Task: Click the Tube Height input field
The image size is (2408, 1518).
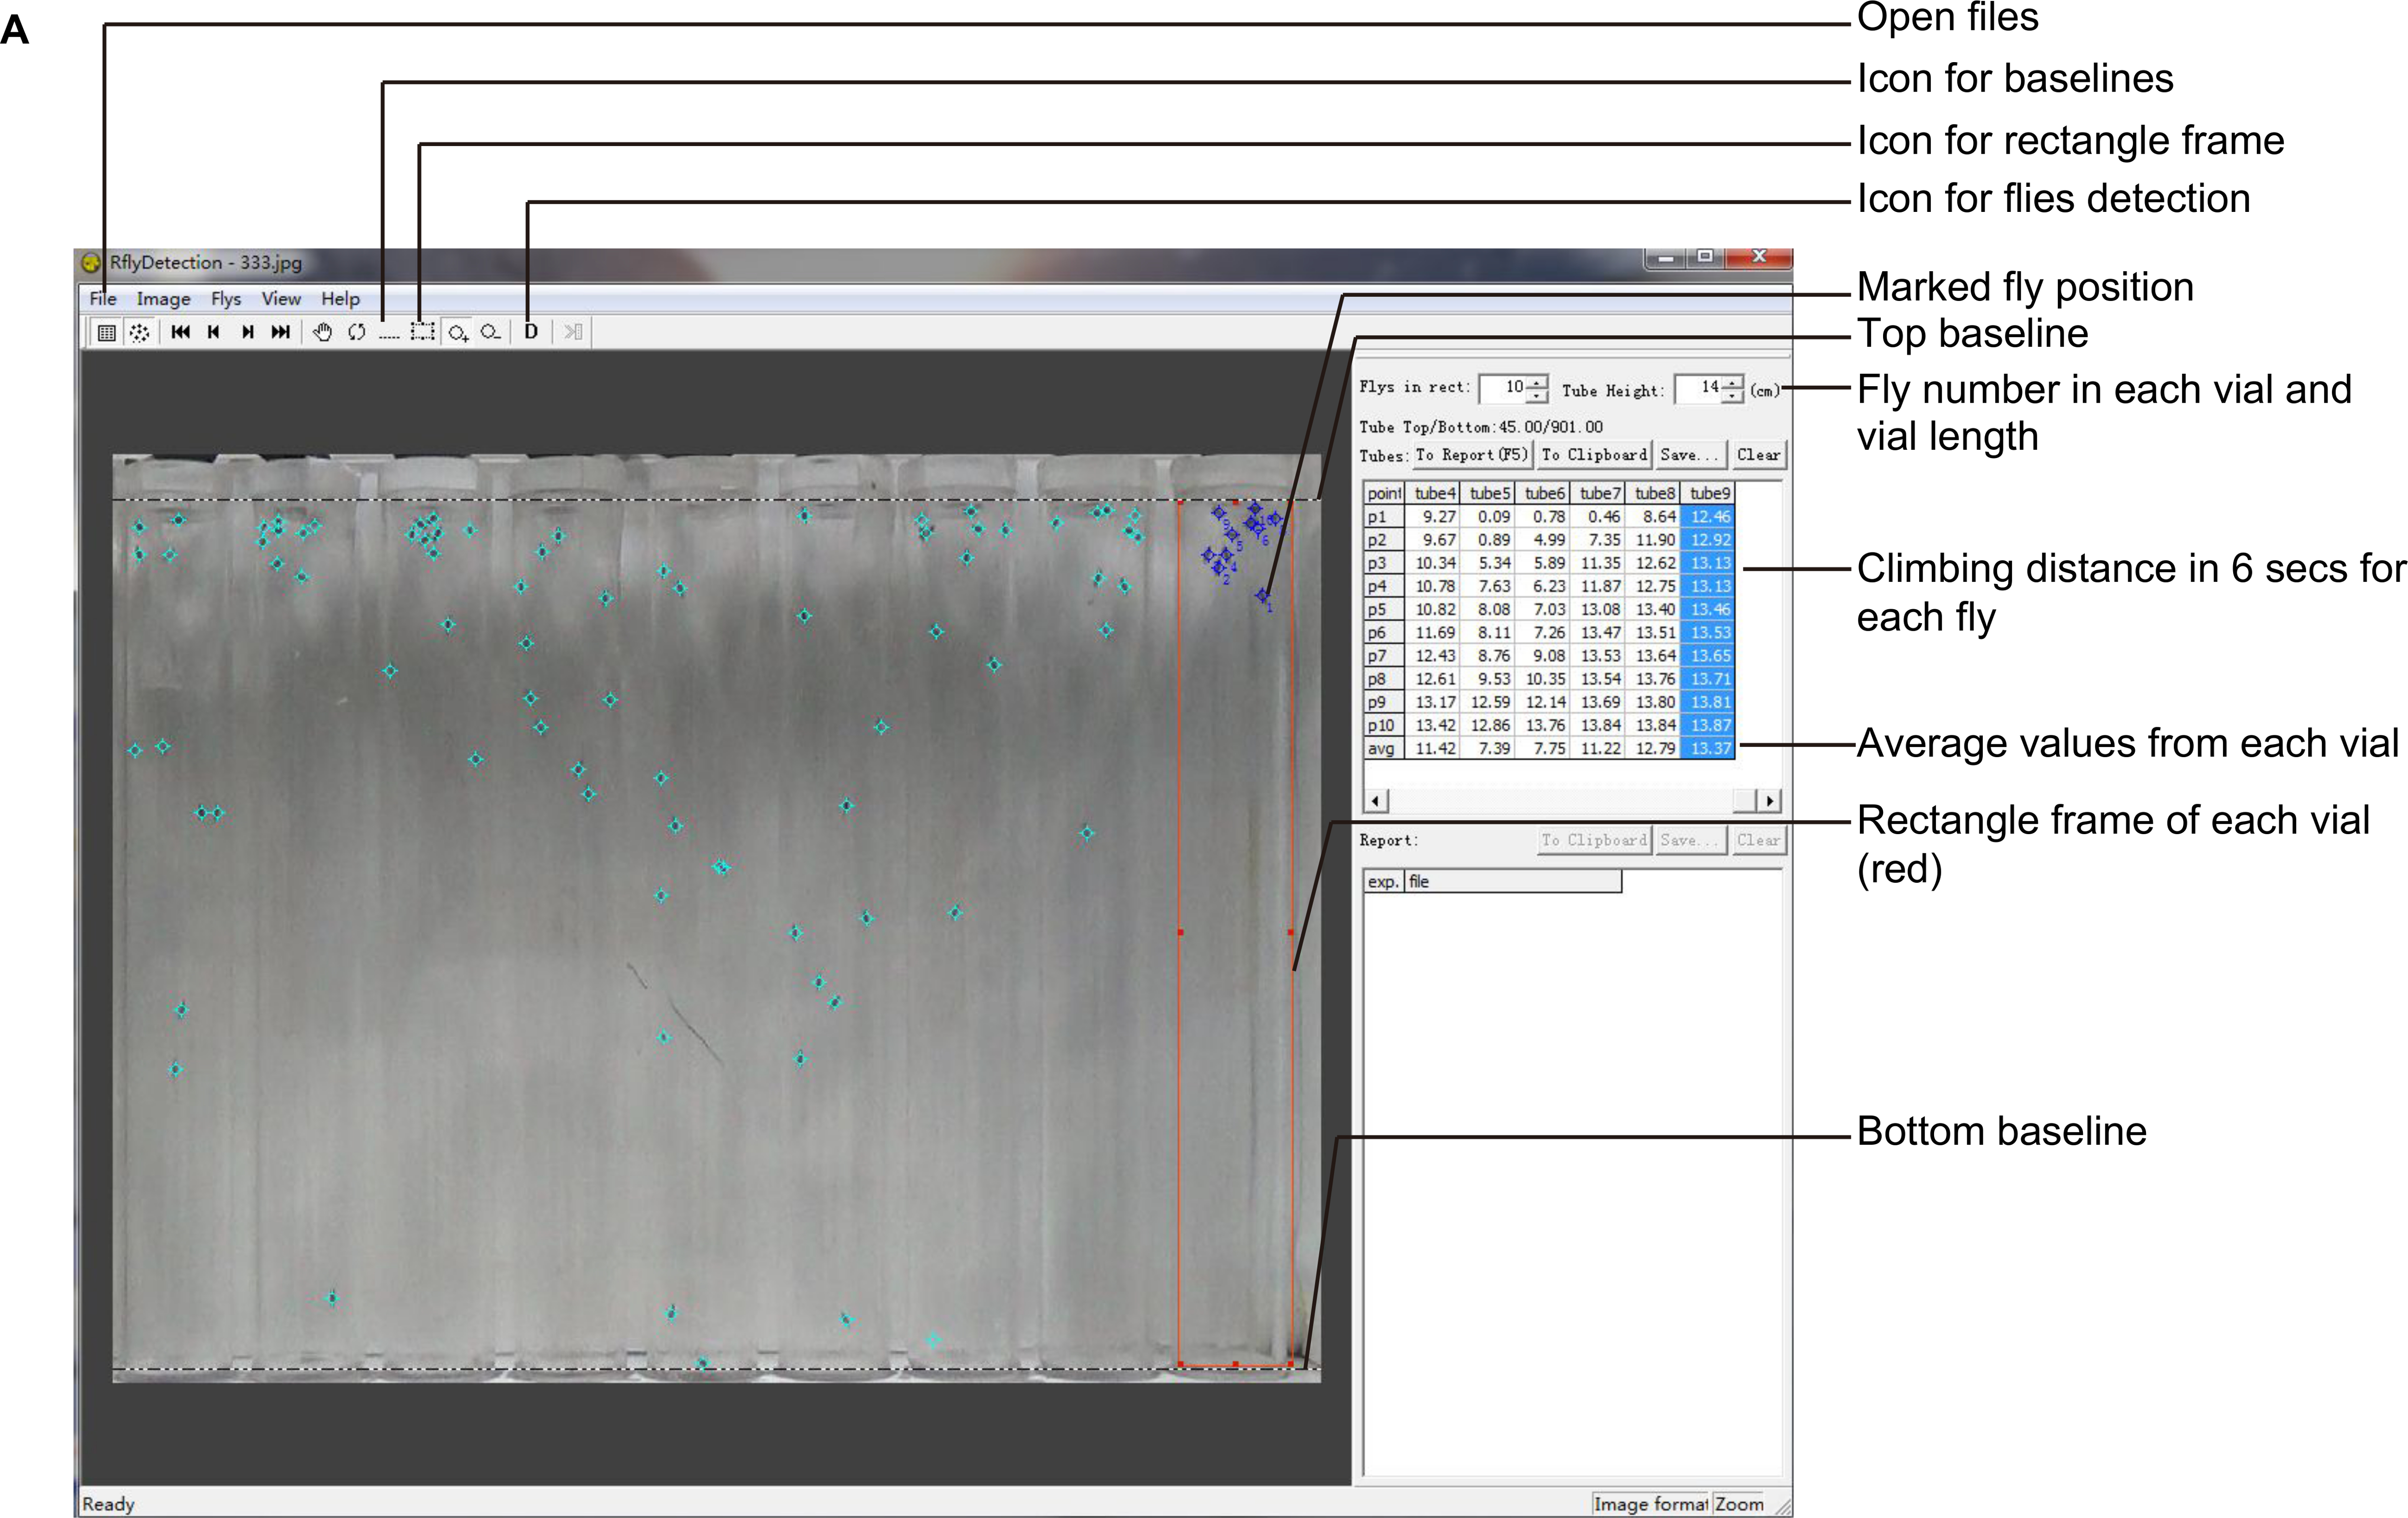Action: pyautogui.click(x=1699, y=388)
